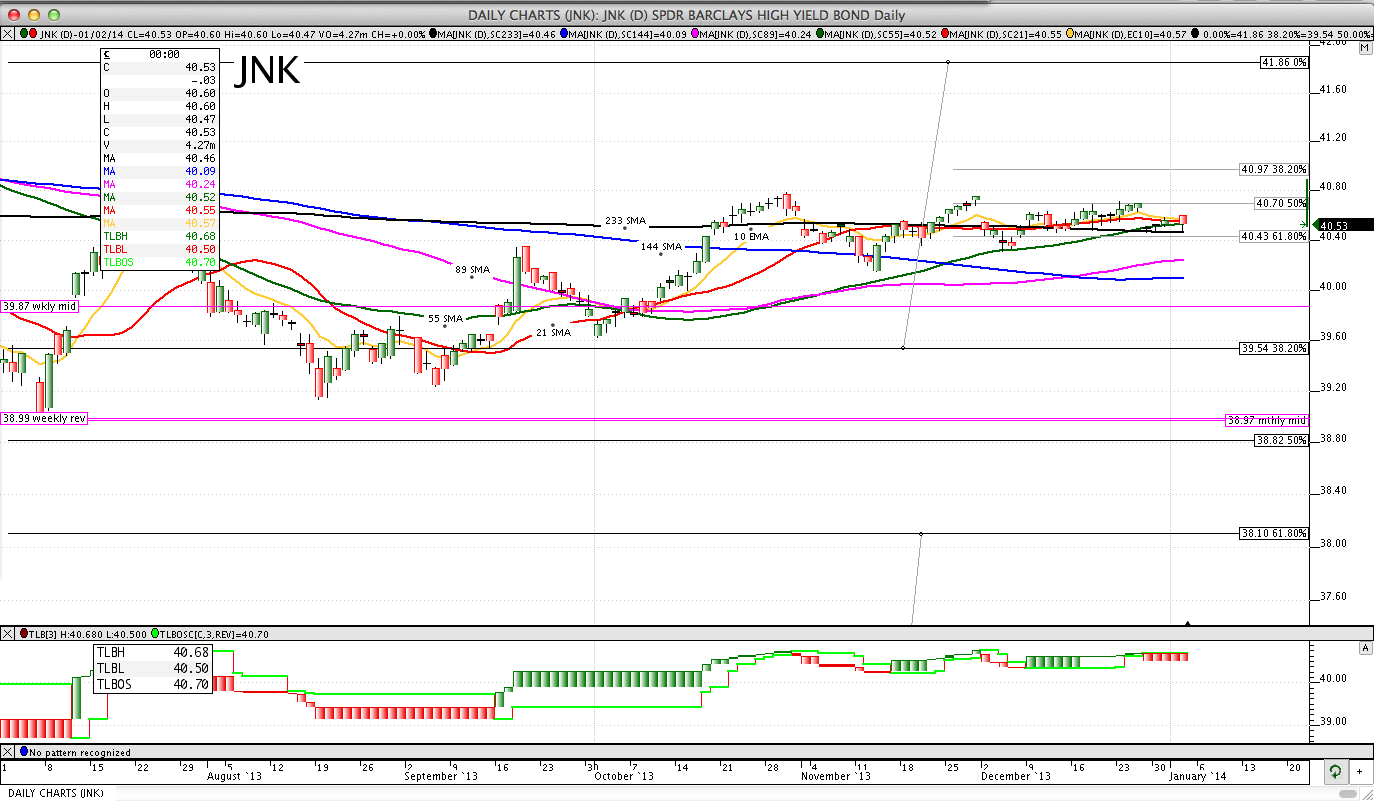Click the JNK (D) quote text in the legend bar
This screenshot has height=801, width=1374.
pos(233,33)
